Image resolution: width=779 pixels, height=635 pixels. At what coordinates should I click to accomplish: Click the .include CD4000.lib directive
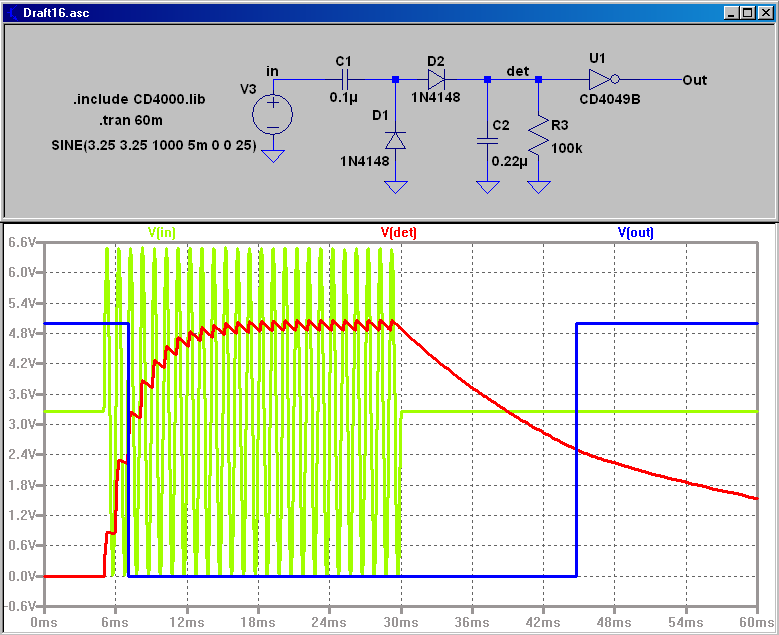[x=139, y=99]
